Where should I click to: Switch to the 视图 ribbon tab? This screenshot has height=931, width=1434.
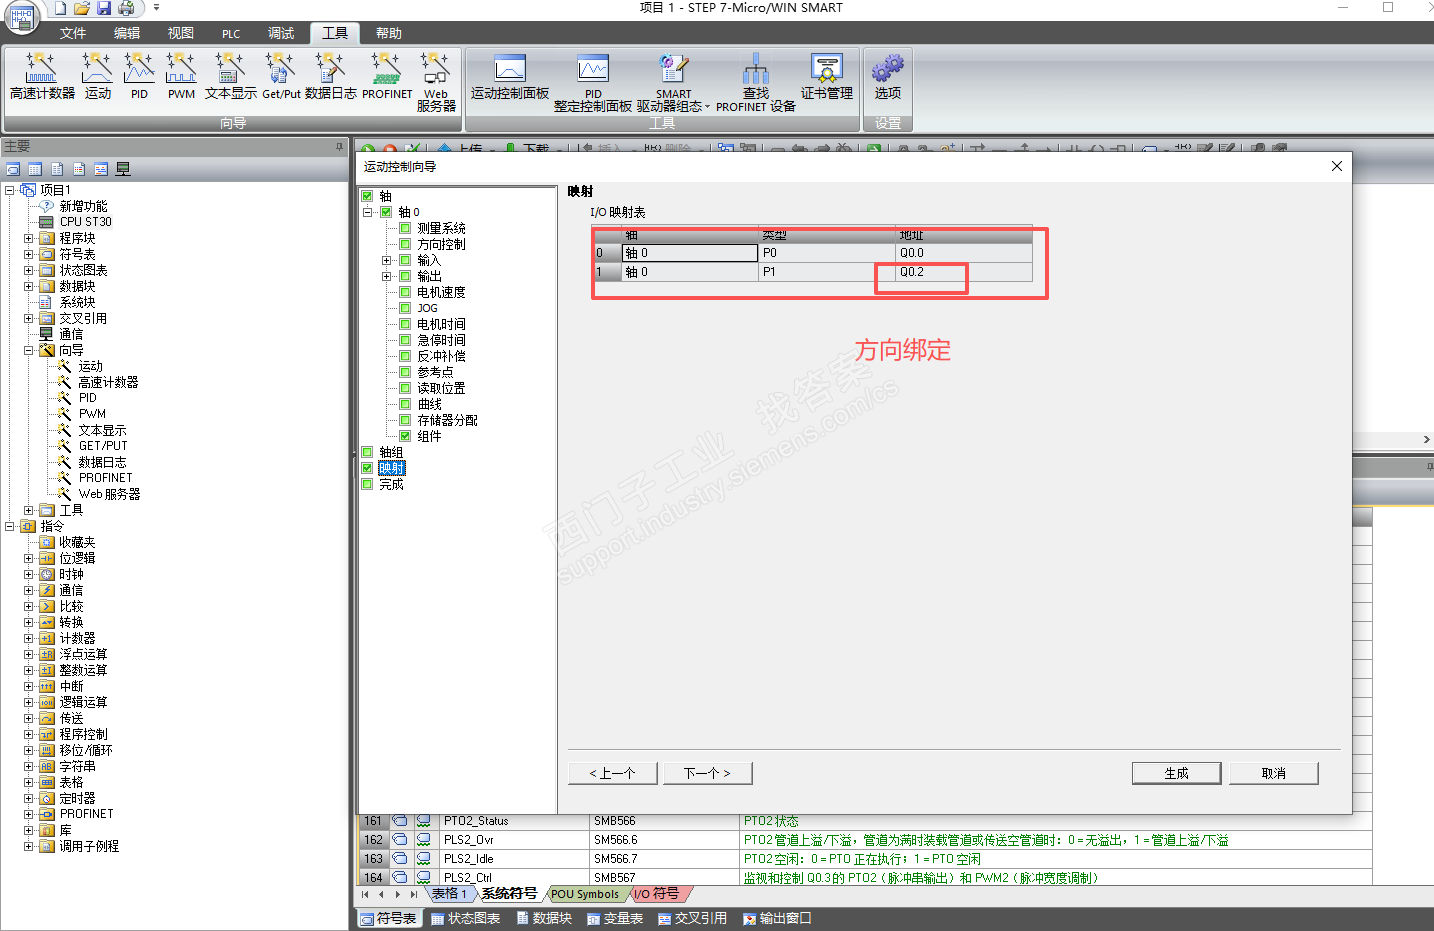tap(181, 33)
